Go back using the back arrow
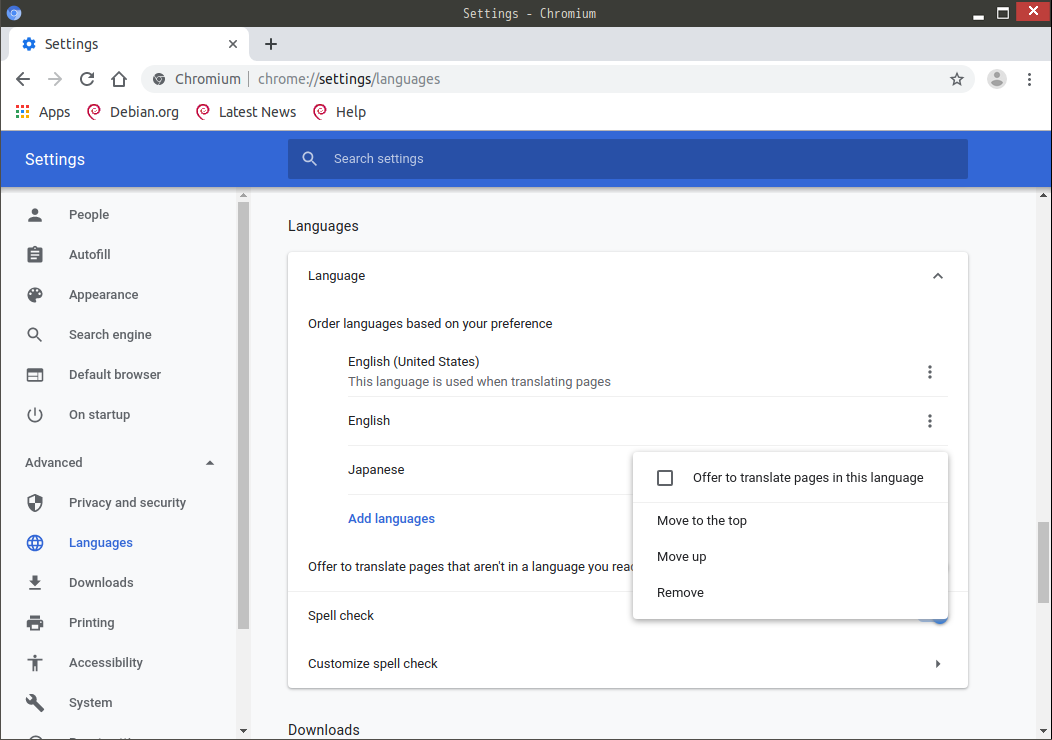Image resolution: width=1052 pixels, height=740 pixels. coord(23,79)
